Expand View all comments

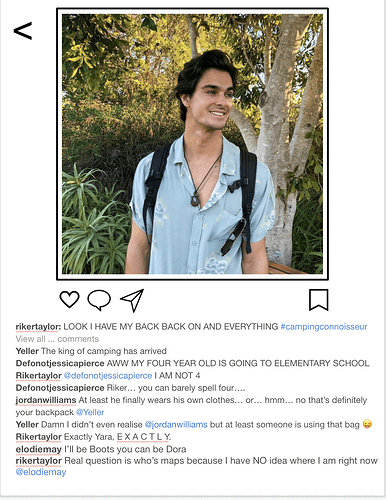pos(57,339)
